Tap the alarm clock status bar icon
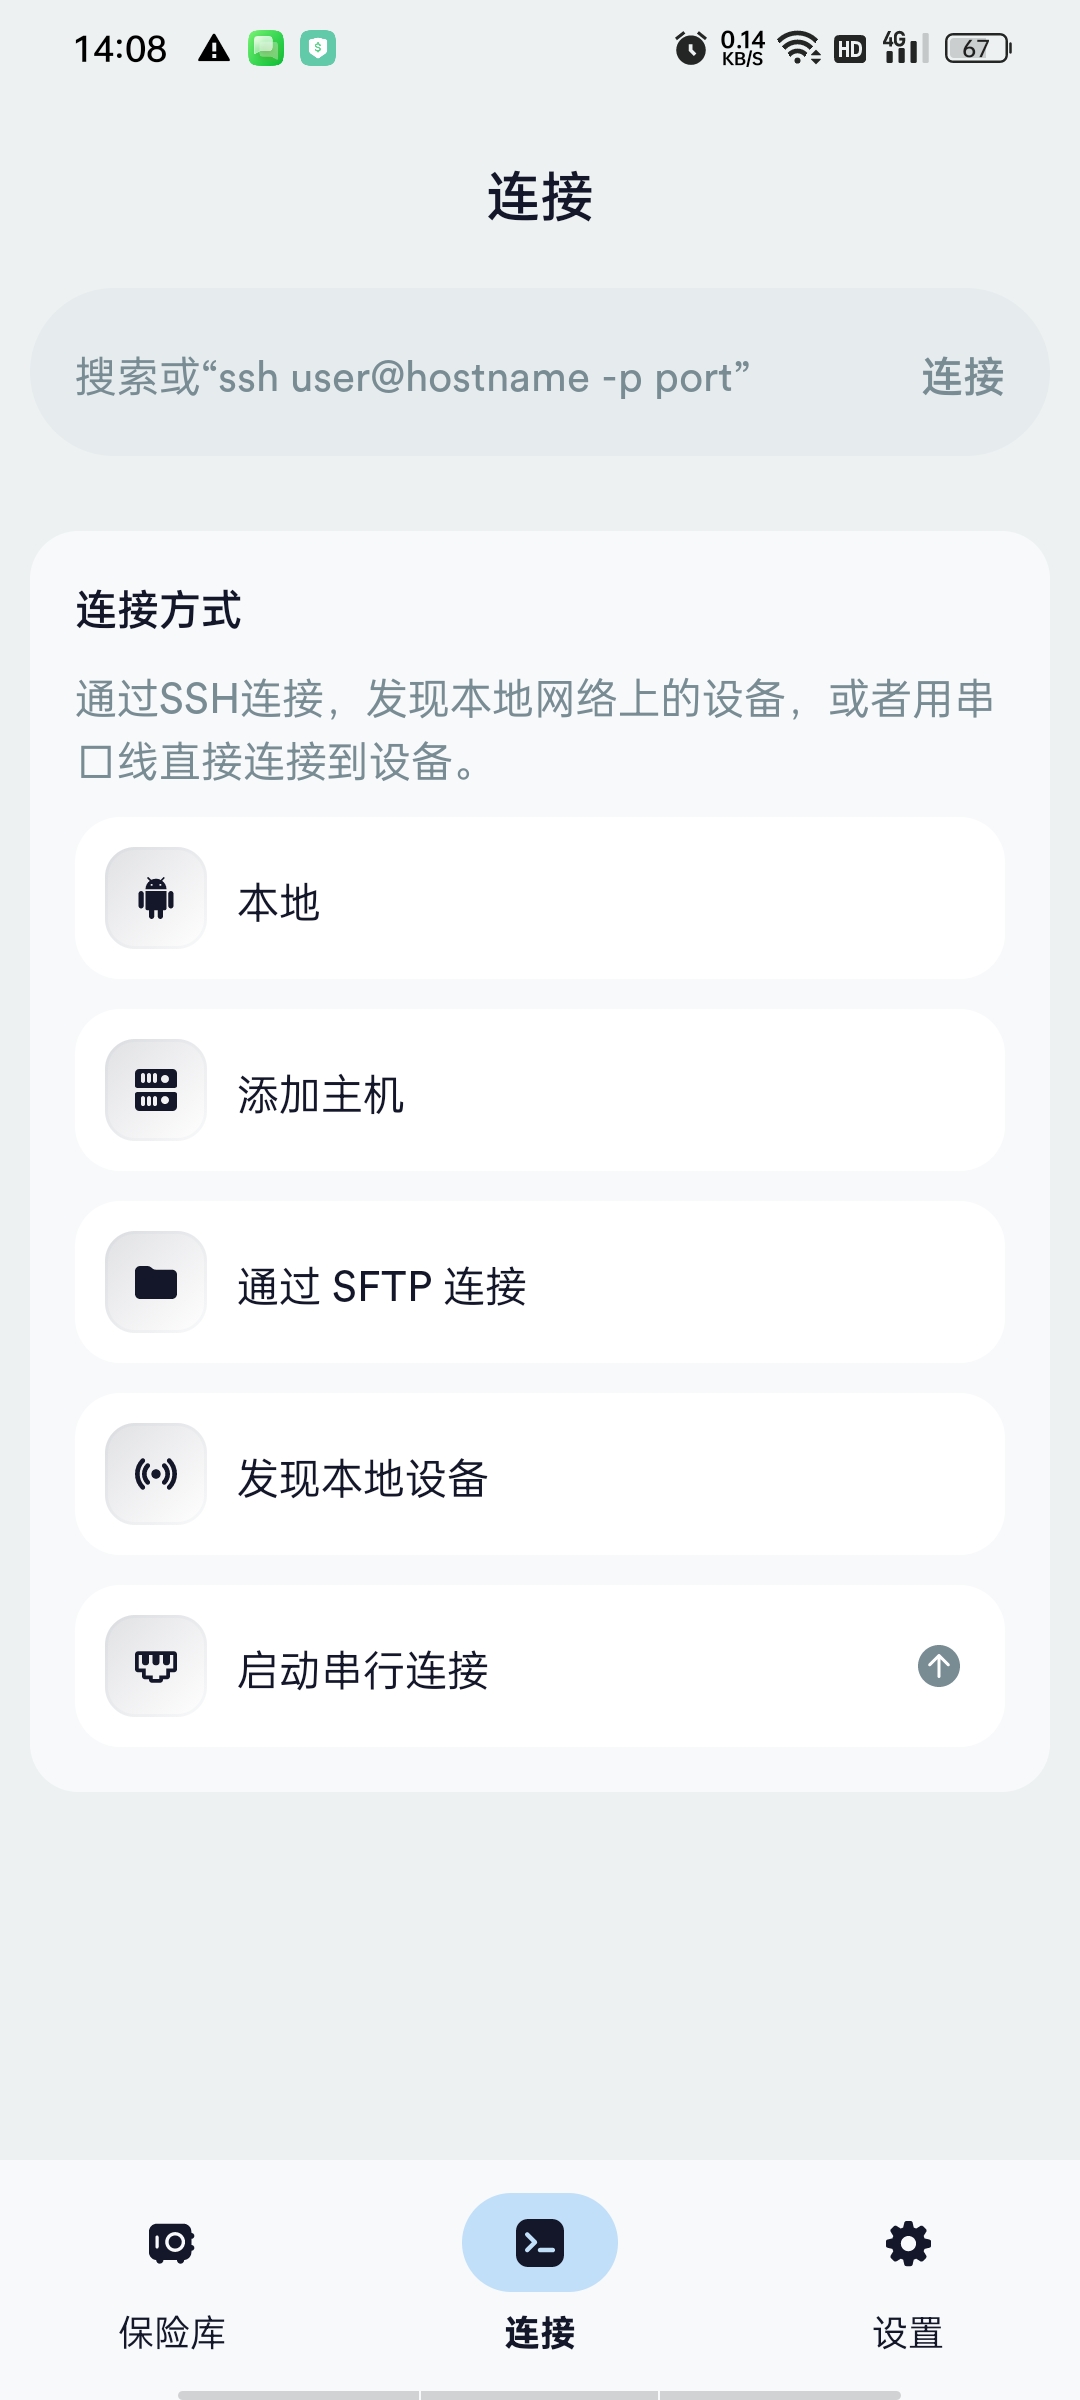The height and width of the screenshot is (2400, 1080). tap(690, 48)
